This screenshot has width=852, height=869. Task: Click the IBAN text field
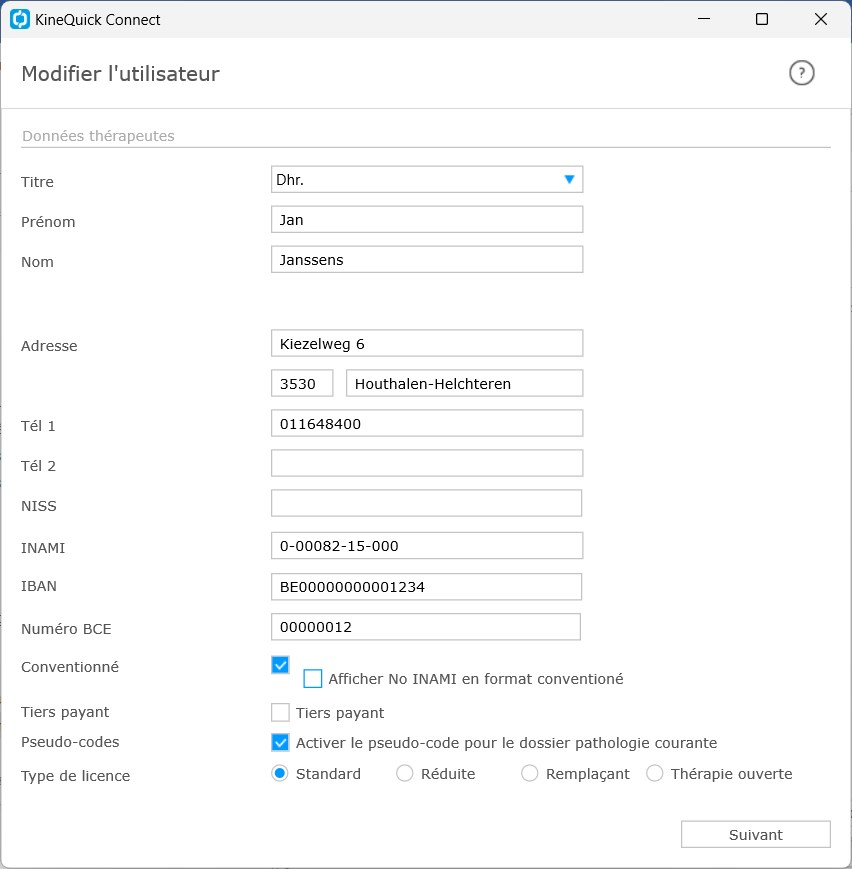(x=426, y=586)
